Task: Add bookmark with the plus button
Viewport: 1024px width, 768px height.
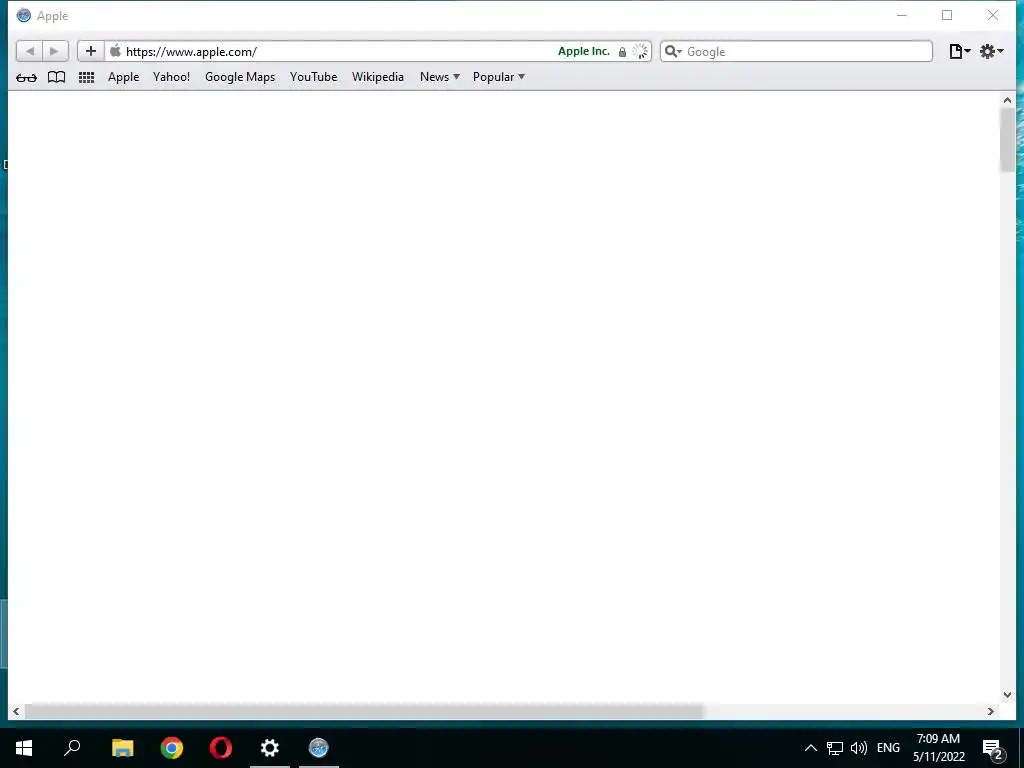Action: [91, 51]
